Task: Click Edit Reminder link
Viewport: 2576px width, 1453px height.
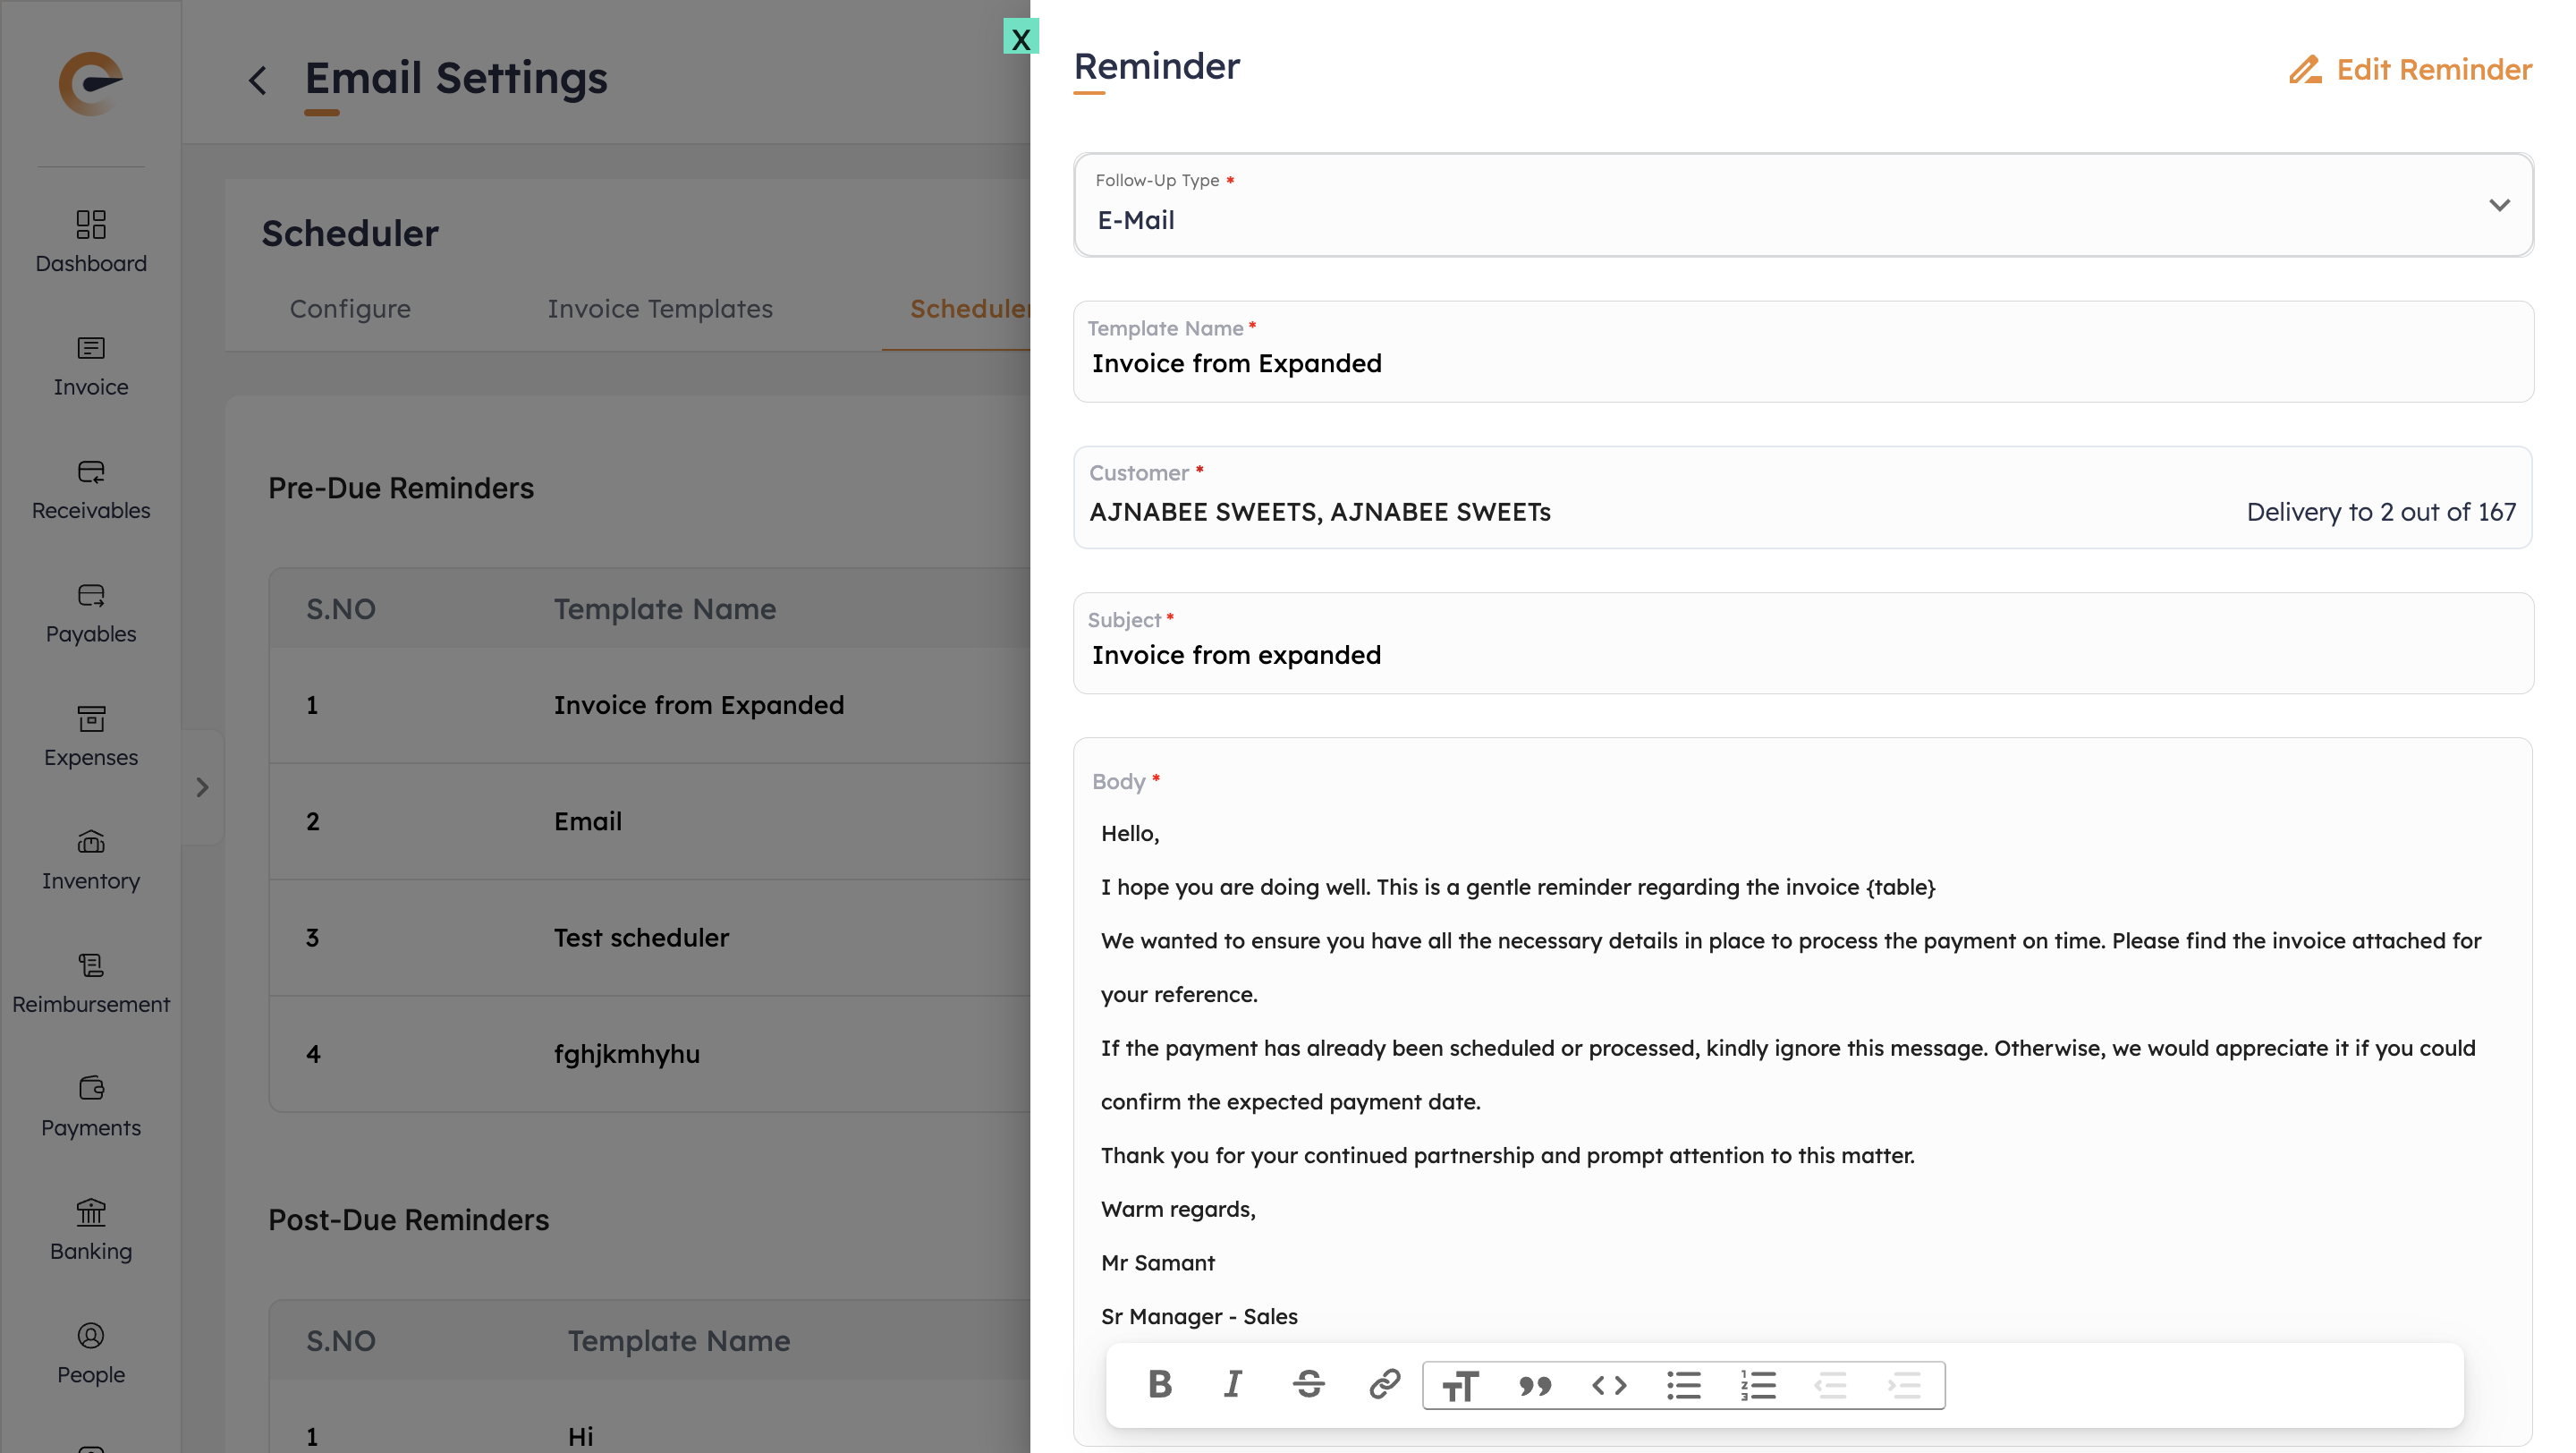Action: (2410, 70)
